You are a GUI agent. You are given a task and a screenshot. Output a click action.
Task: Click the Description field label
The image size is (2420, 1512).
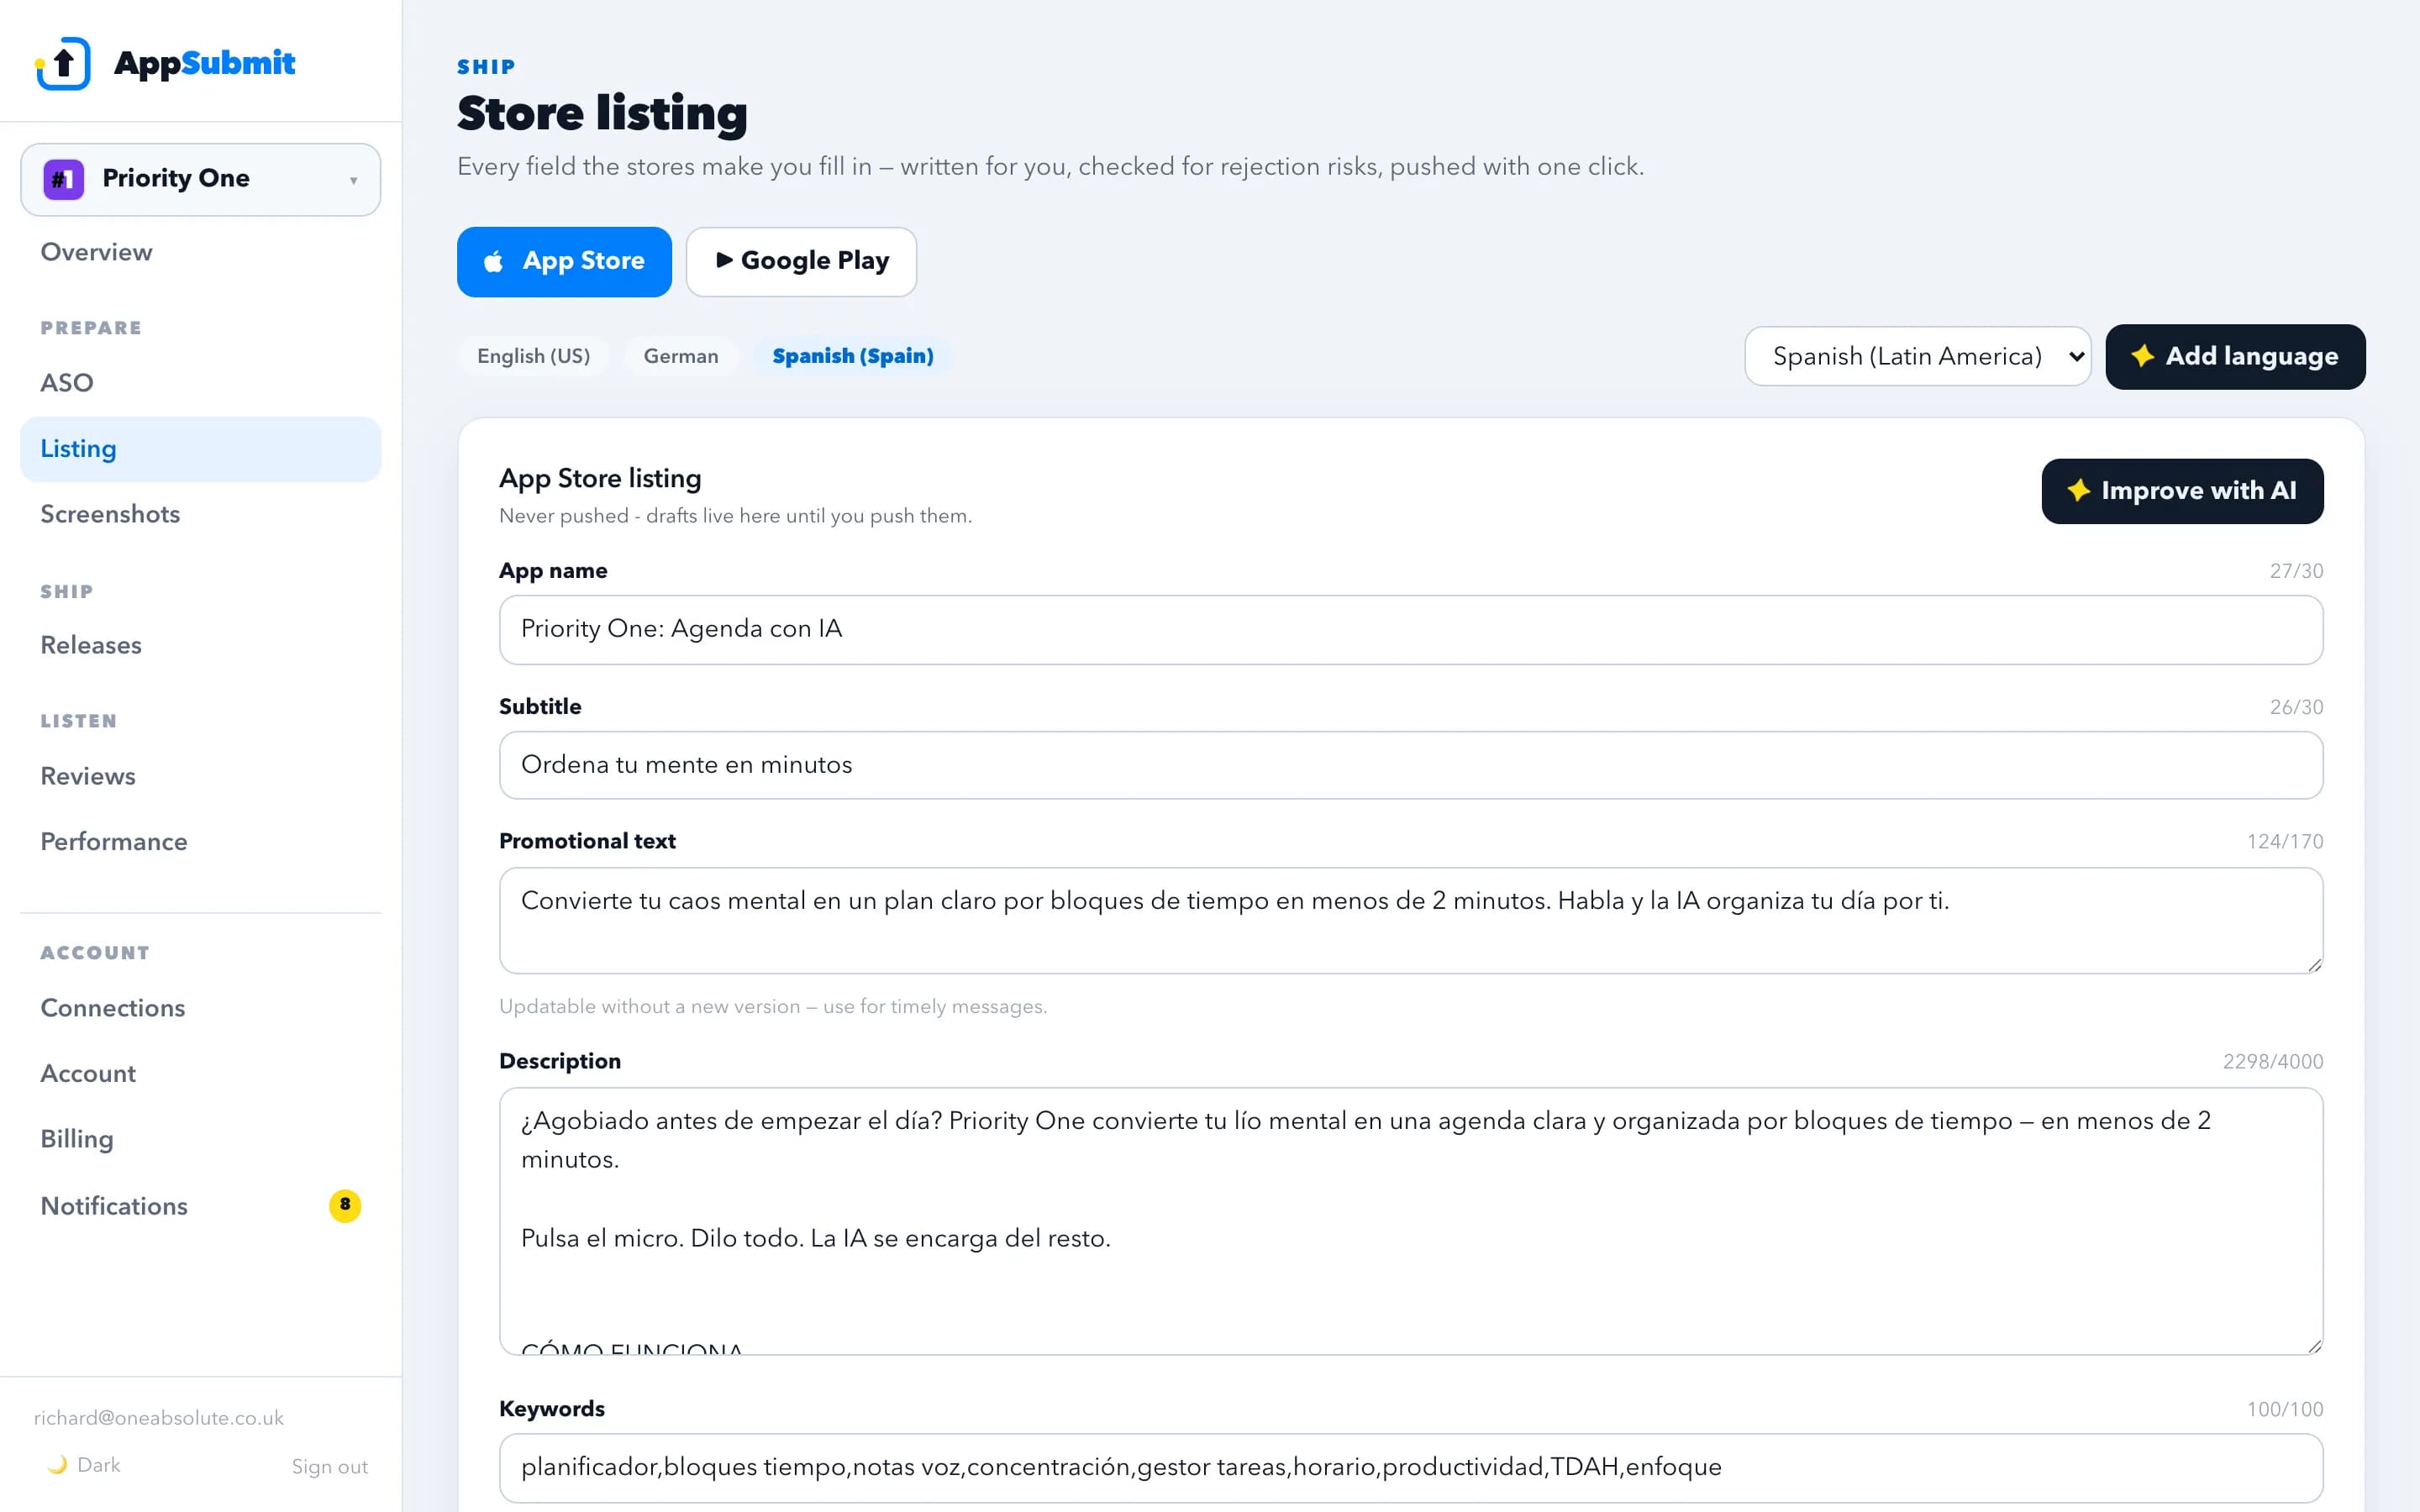[560, 1061]
